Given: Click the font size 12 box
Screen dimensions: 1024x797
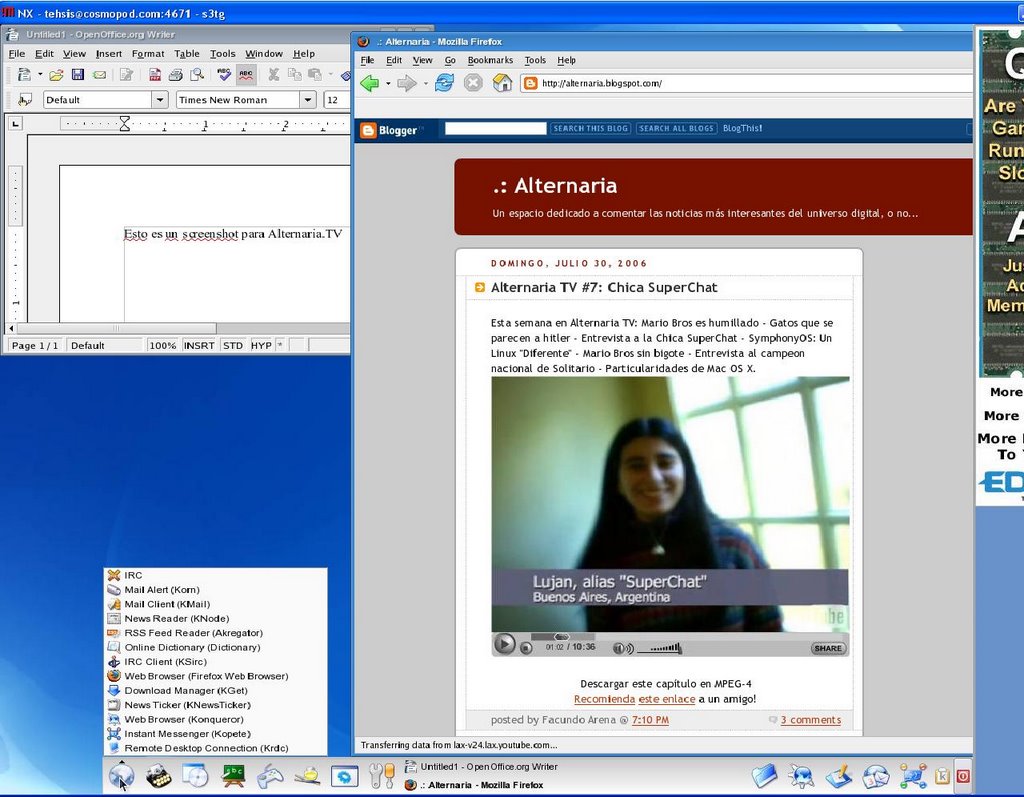Looking at the screenshot, I should (336, 100).
